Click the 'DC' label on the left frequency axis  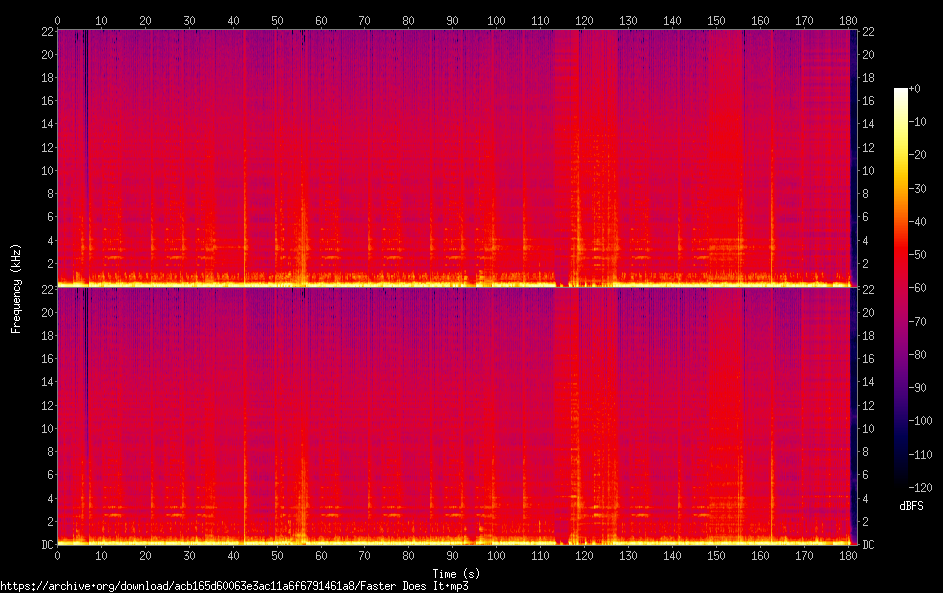click(46, 544)
